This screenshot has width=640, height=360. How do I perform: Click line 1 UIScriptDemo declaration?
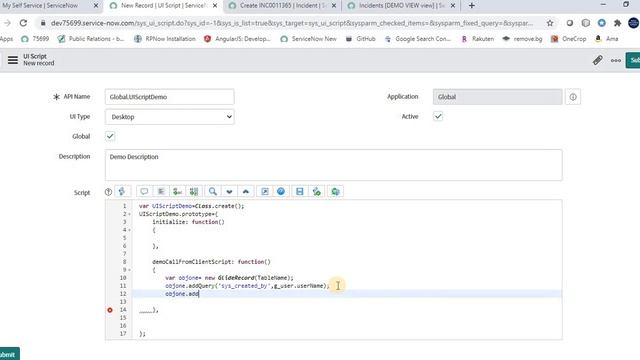tap(191, 206)
